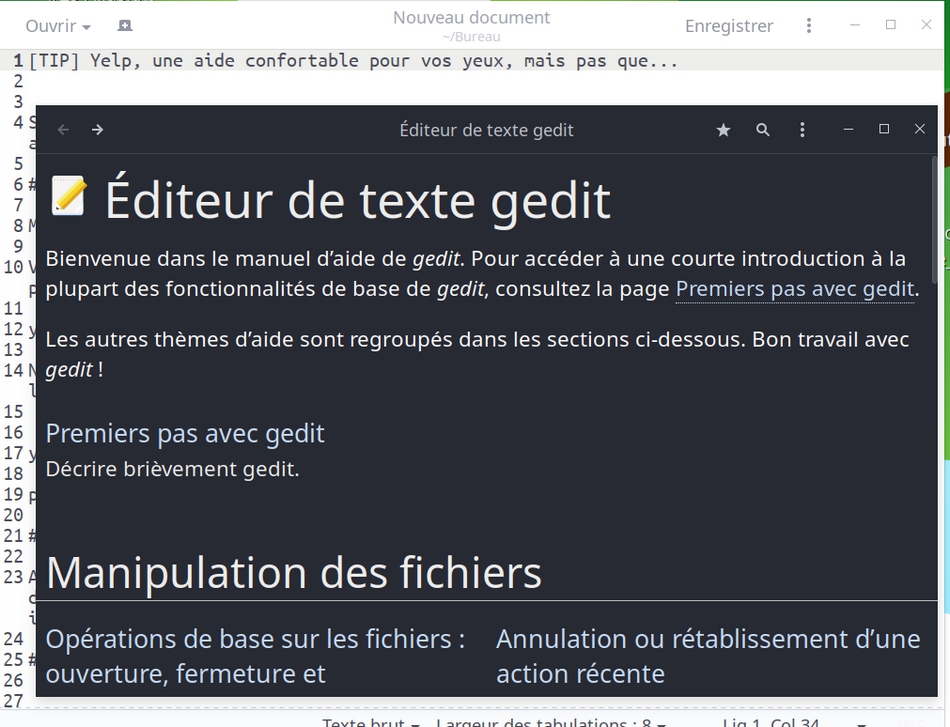
Task: Open search in the gedit help viewer
Action: coord(763,130)
